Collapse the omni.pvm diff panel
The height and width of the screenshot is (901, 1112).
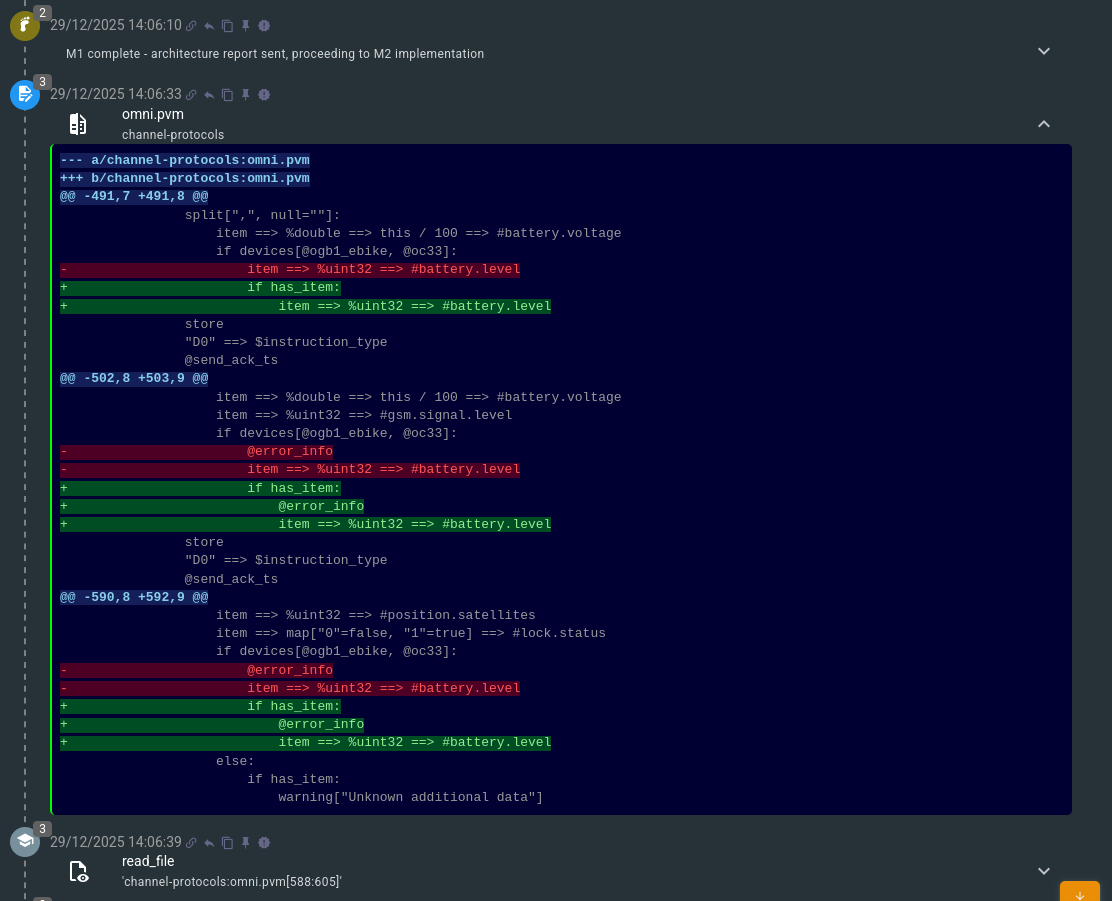[x=1043, y=124]
